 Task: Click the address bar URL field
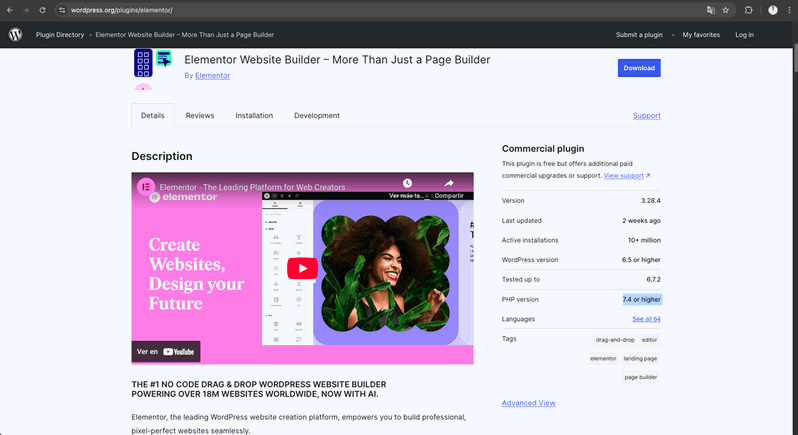[x=382, y=10]
